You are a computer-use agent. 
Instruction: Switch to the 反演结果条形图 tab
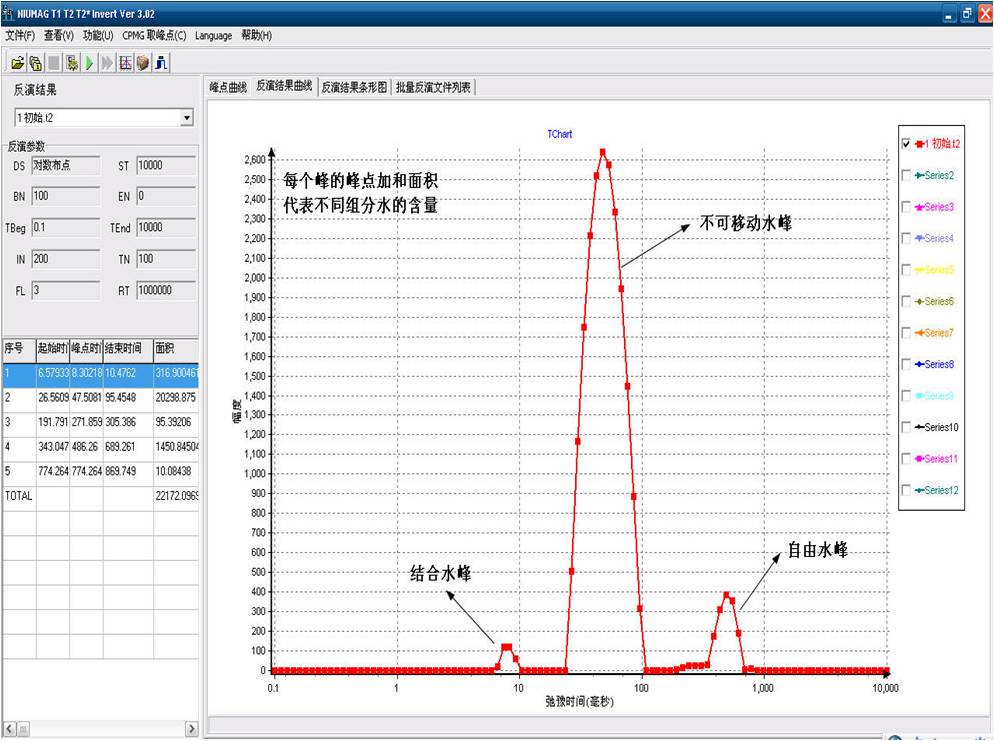354,87
